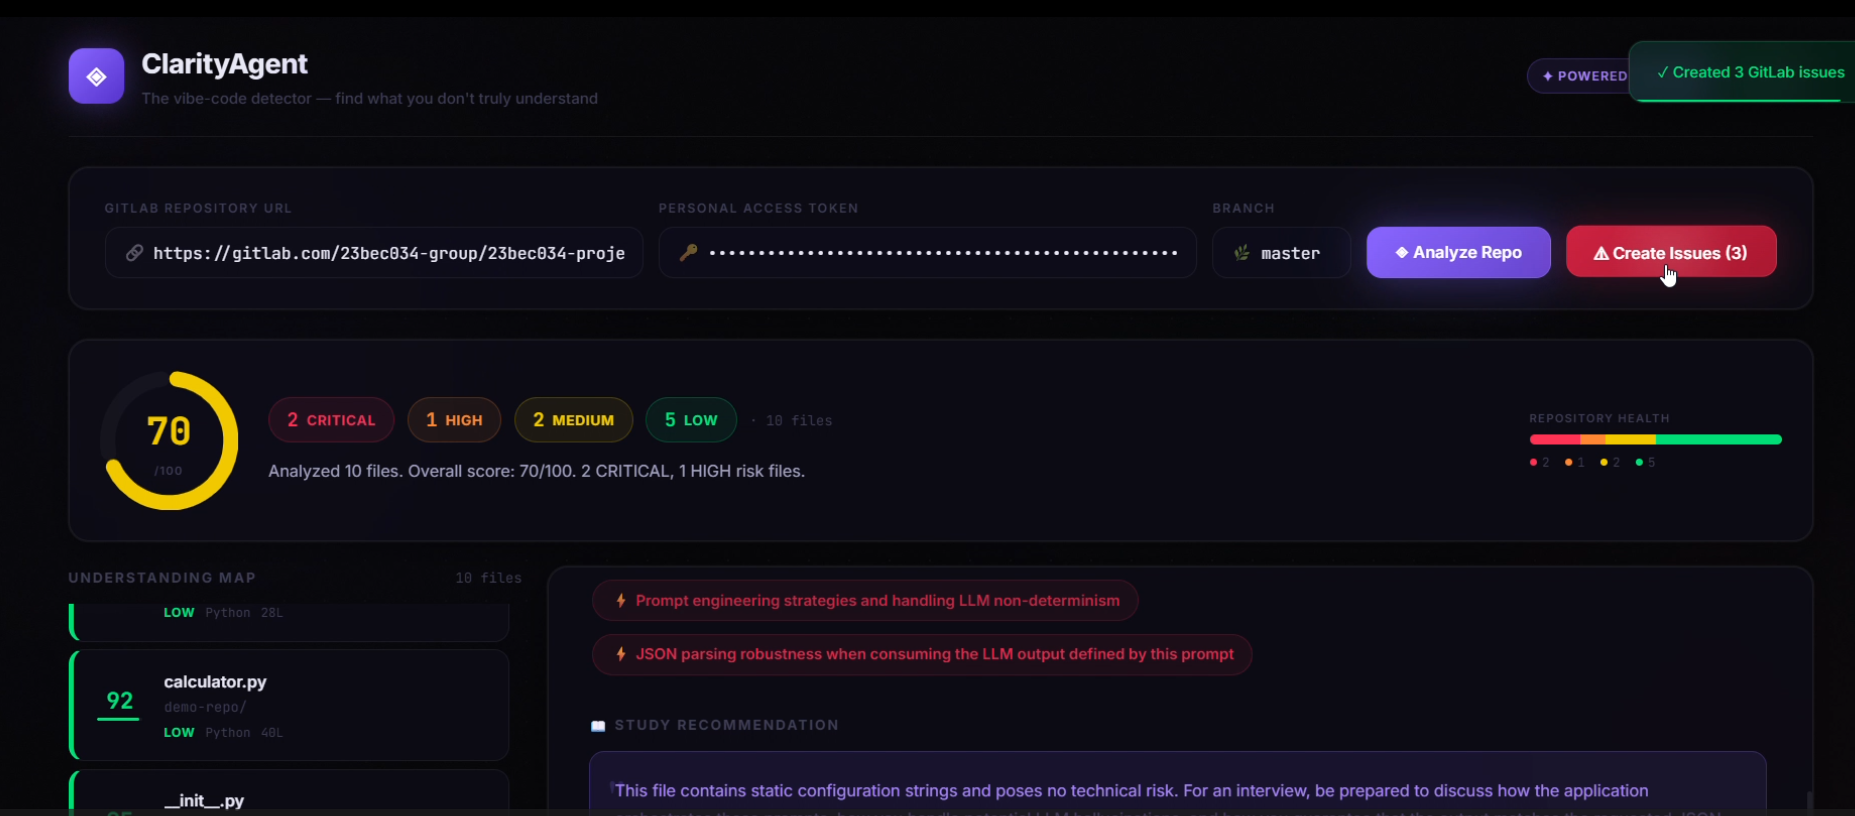Filter by the 2 Critical badge

(x=331, y=420)
